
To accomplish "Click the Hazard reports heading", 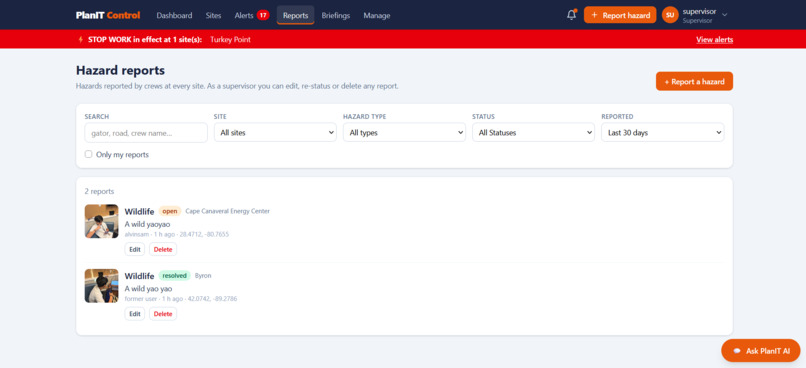I will click(120, 70).
